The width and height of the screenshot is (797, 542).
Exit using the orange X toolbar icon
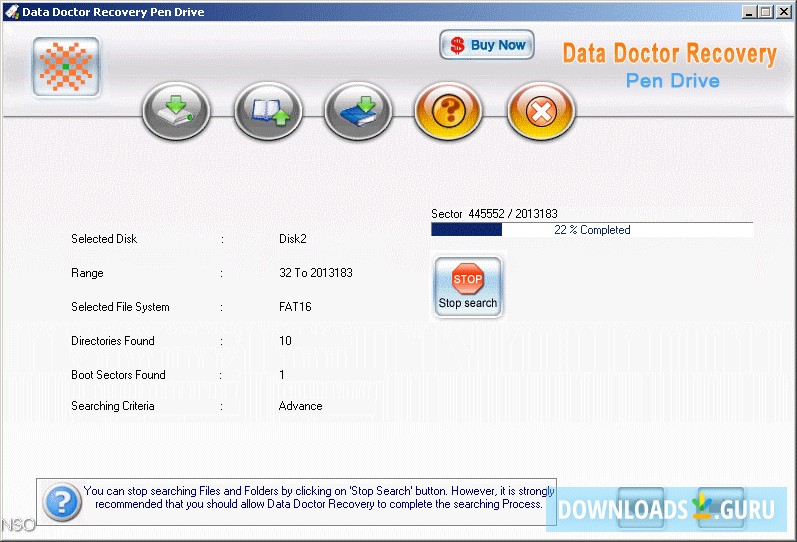click(540, 110)
